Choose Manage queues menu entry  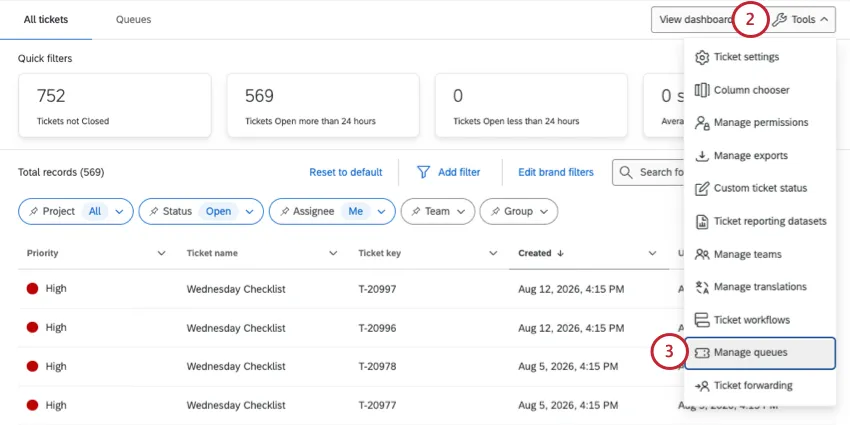pyautogui.click(x=760, y=353)
